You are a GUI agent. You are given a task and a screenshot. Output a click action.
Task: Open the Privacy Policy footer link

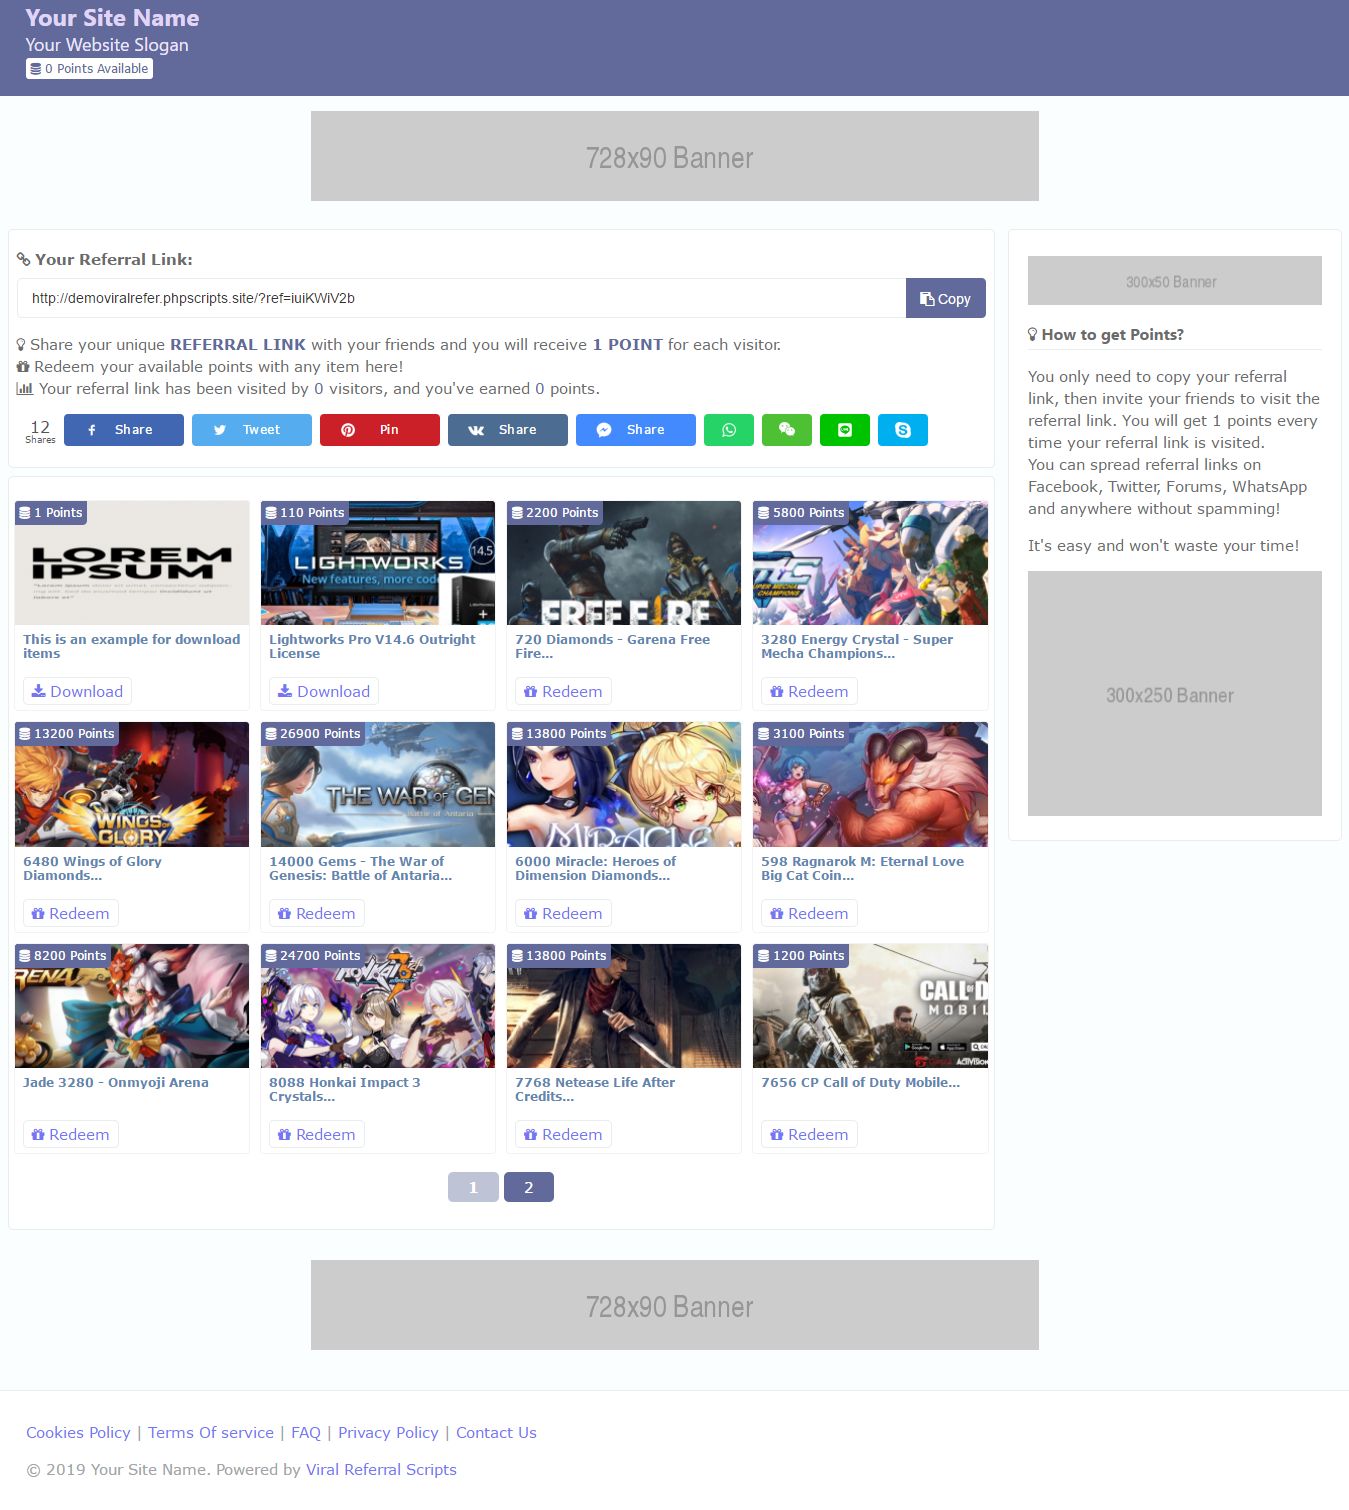pos(388,1433)
